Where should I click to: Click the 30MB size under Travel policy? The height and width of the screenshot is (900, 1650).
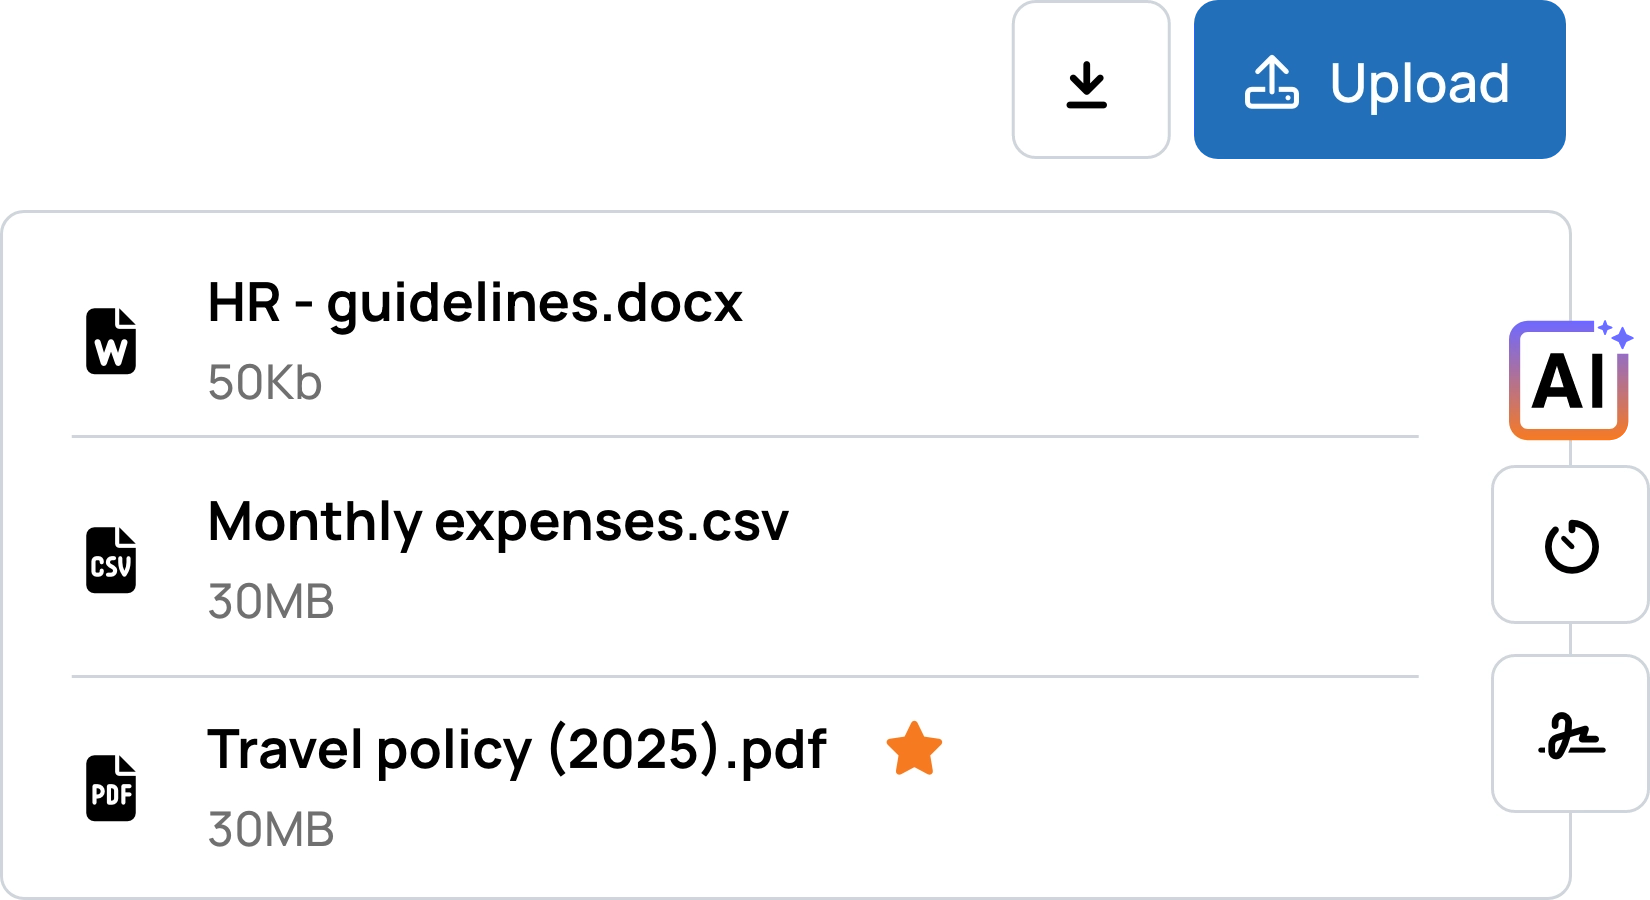coord(270,830)
